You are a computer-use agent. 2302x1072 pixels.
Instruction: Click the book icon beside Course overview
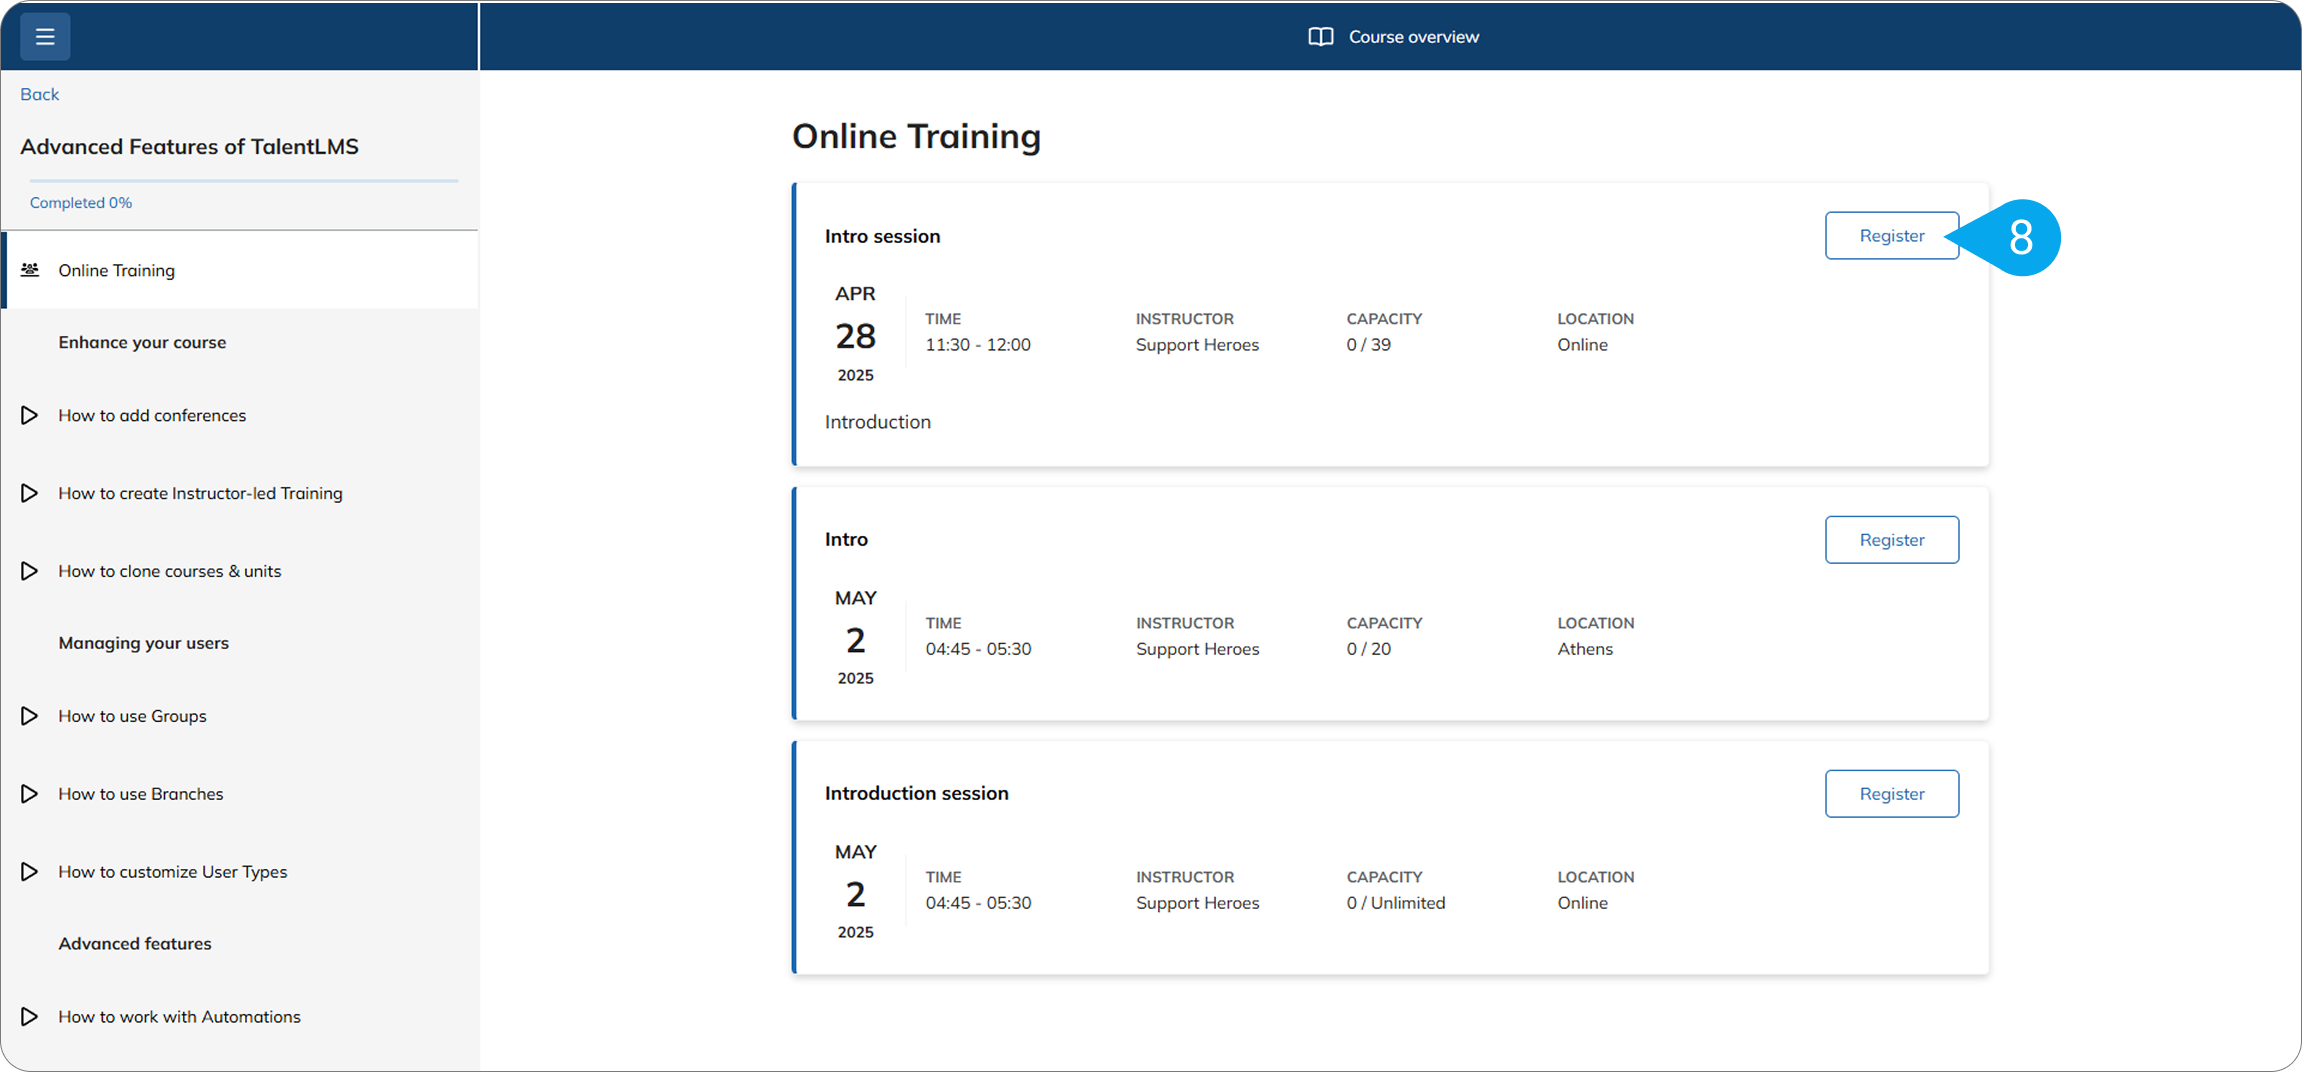(1320, 37)
